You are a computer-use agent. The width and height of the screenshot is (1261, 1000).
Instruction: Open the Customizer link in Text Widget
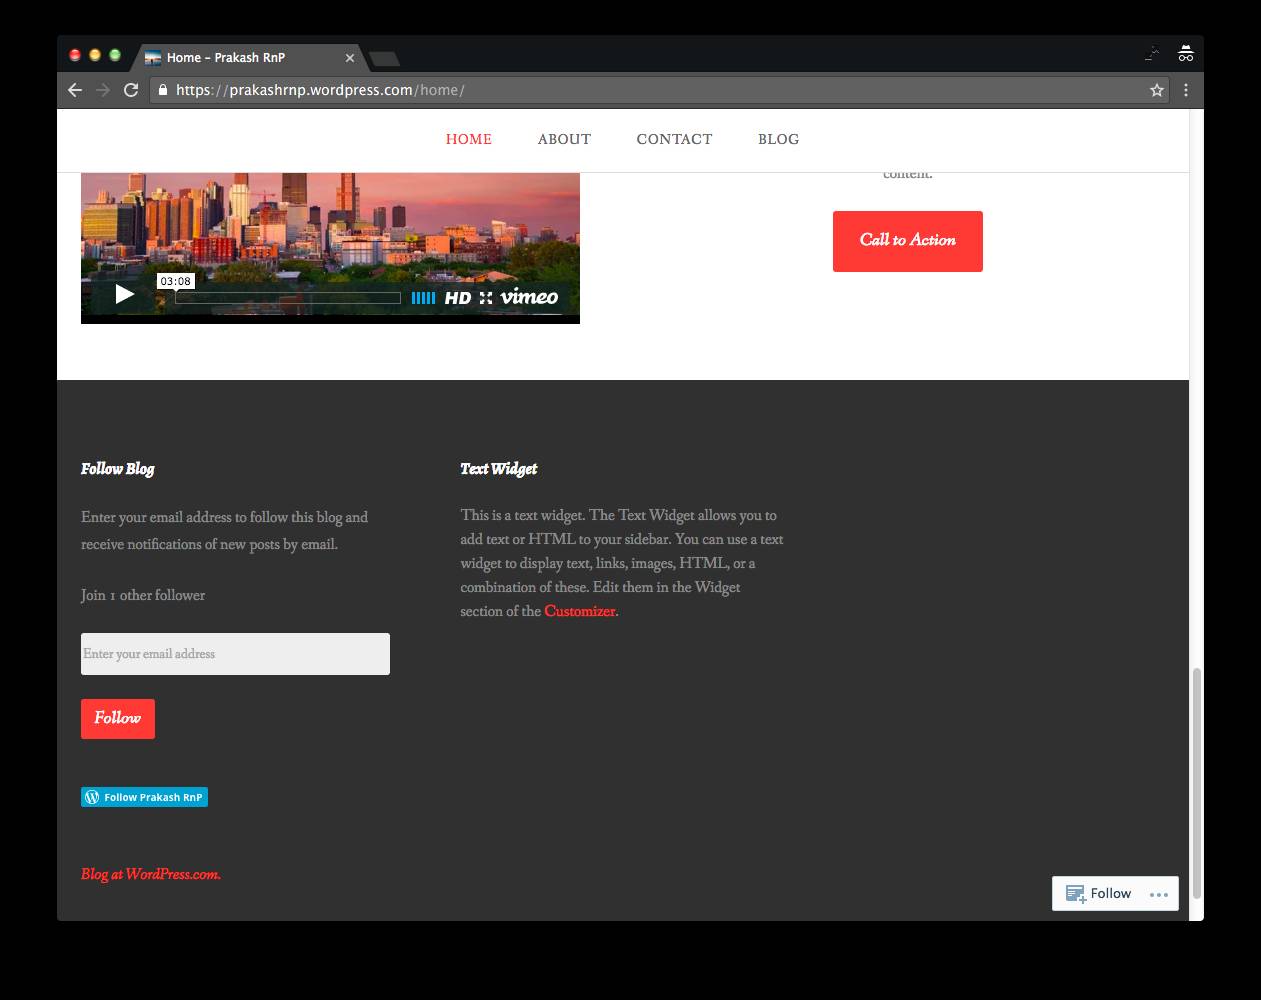click(579, 611)
